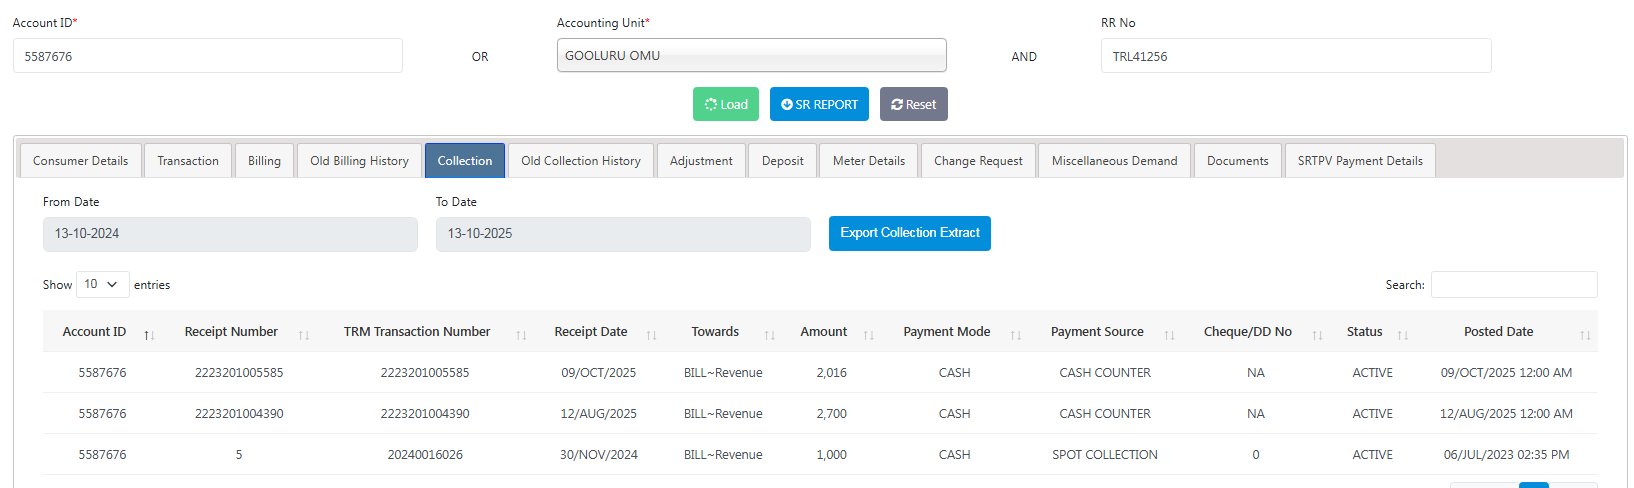The height and width of the screenshot is (488, 1634).
Task: Sort by Posted Date arrows icon
Action: tap(1585, 335)
